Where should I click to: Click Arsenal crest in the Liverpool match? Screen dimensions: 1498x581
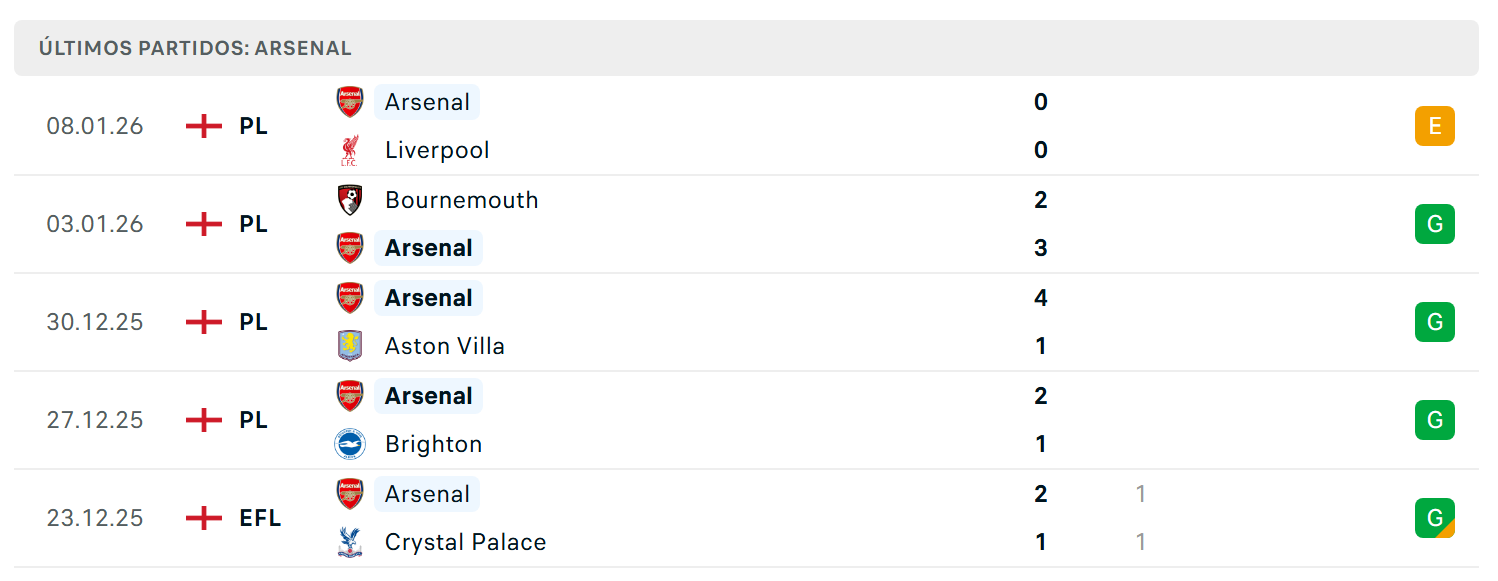(349, 102)
